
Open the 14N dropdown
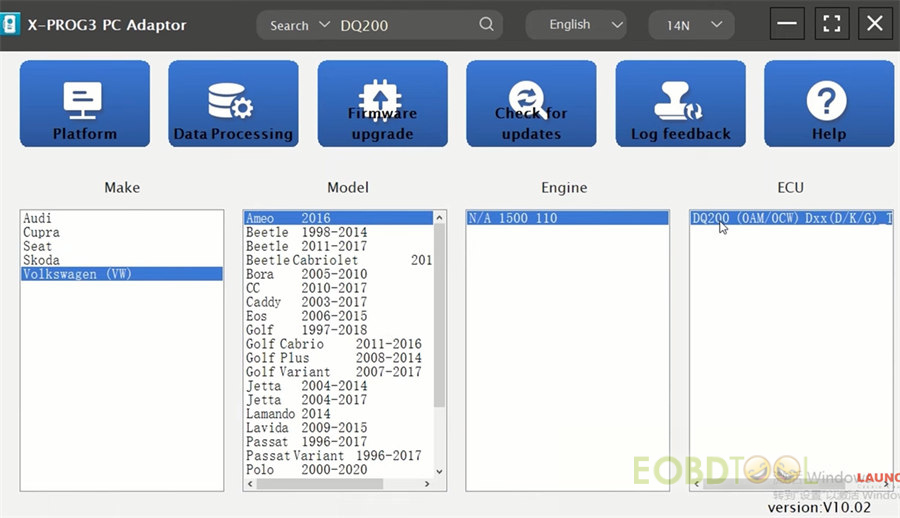pos(692,25)
